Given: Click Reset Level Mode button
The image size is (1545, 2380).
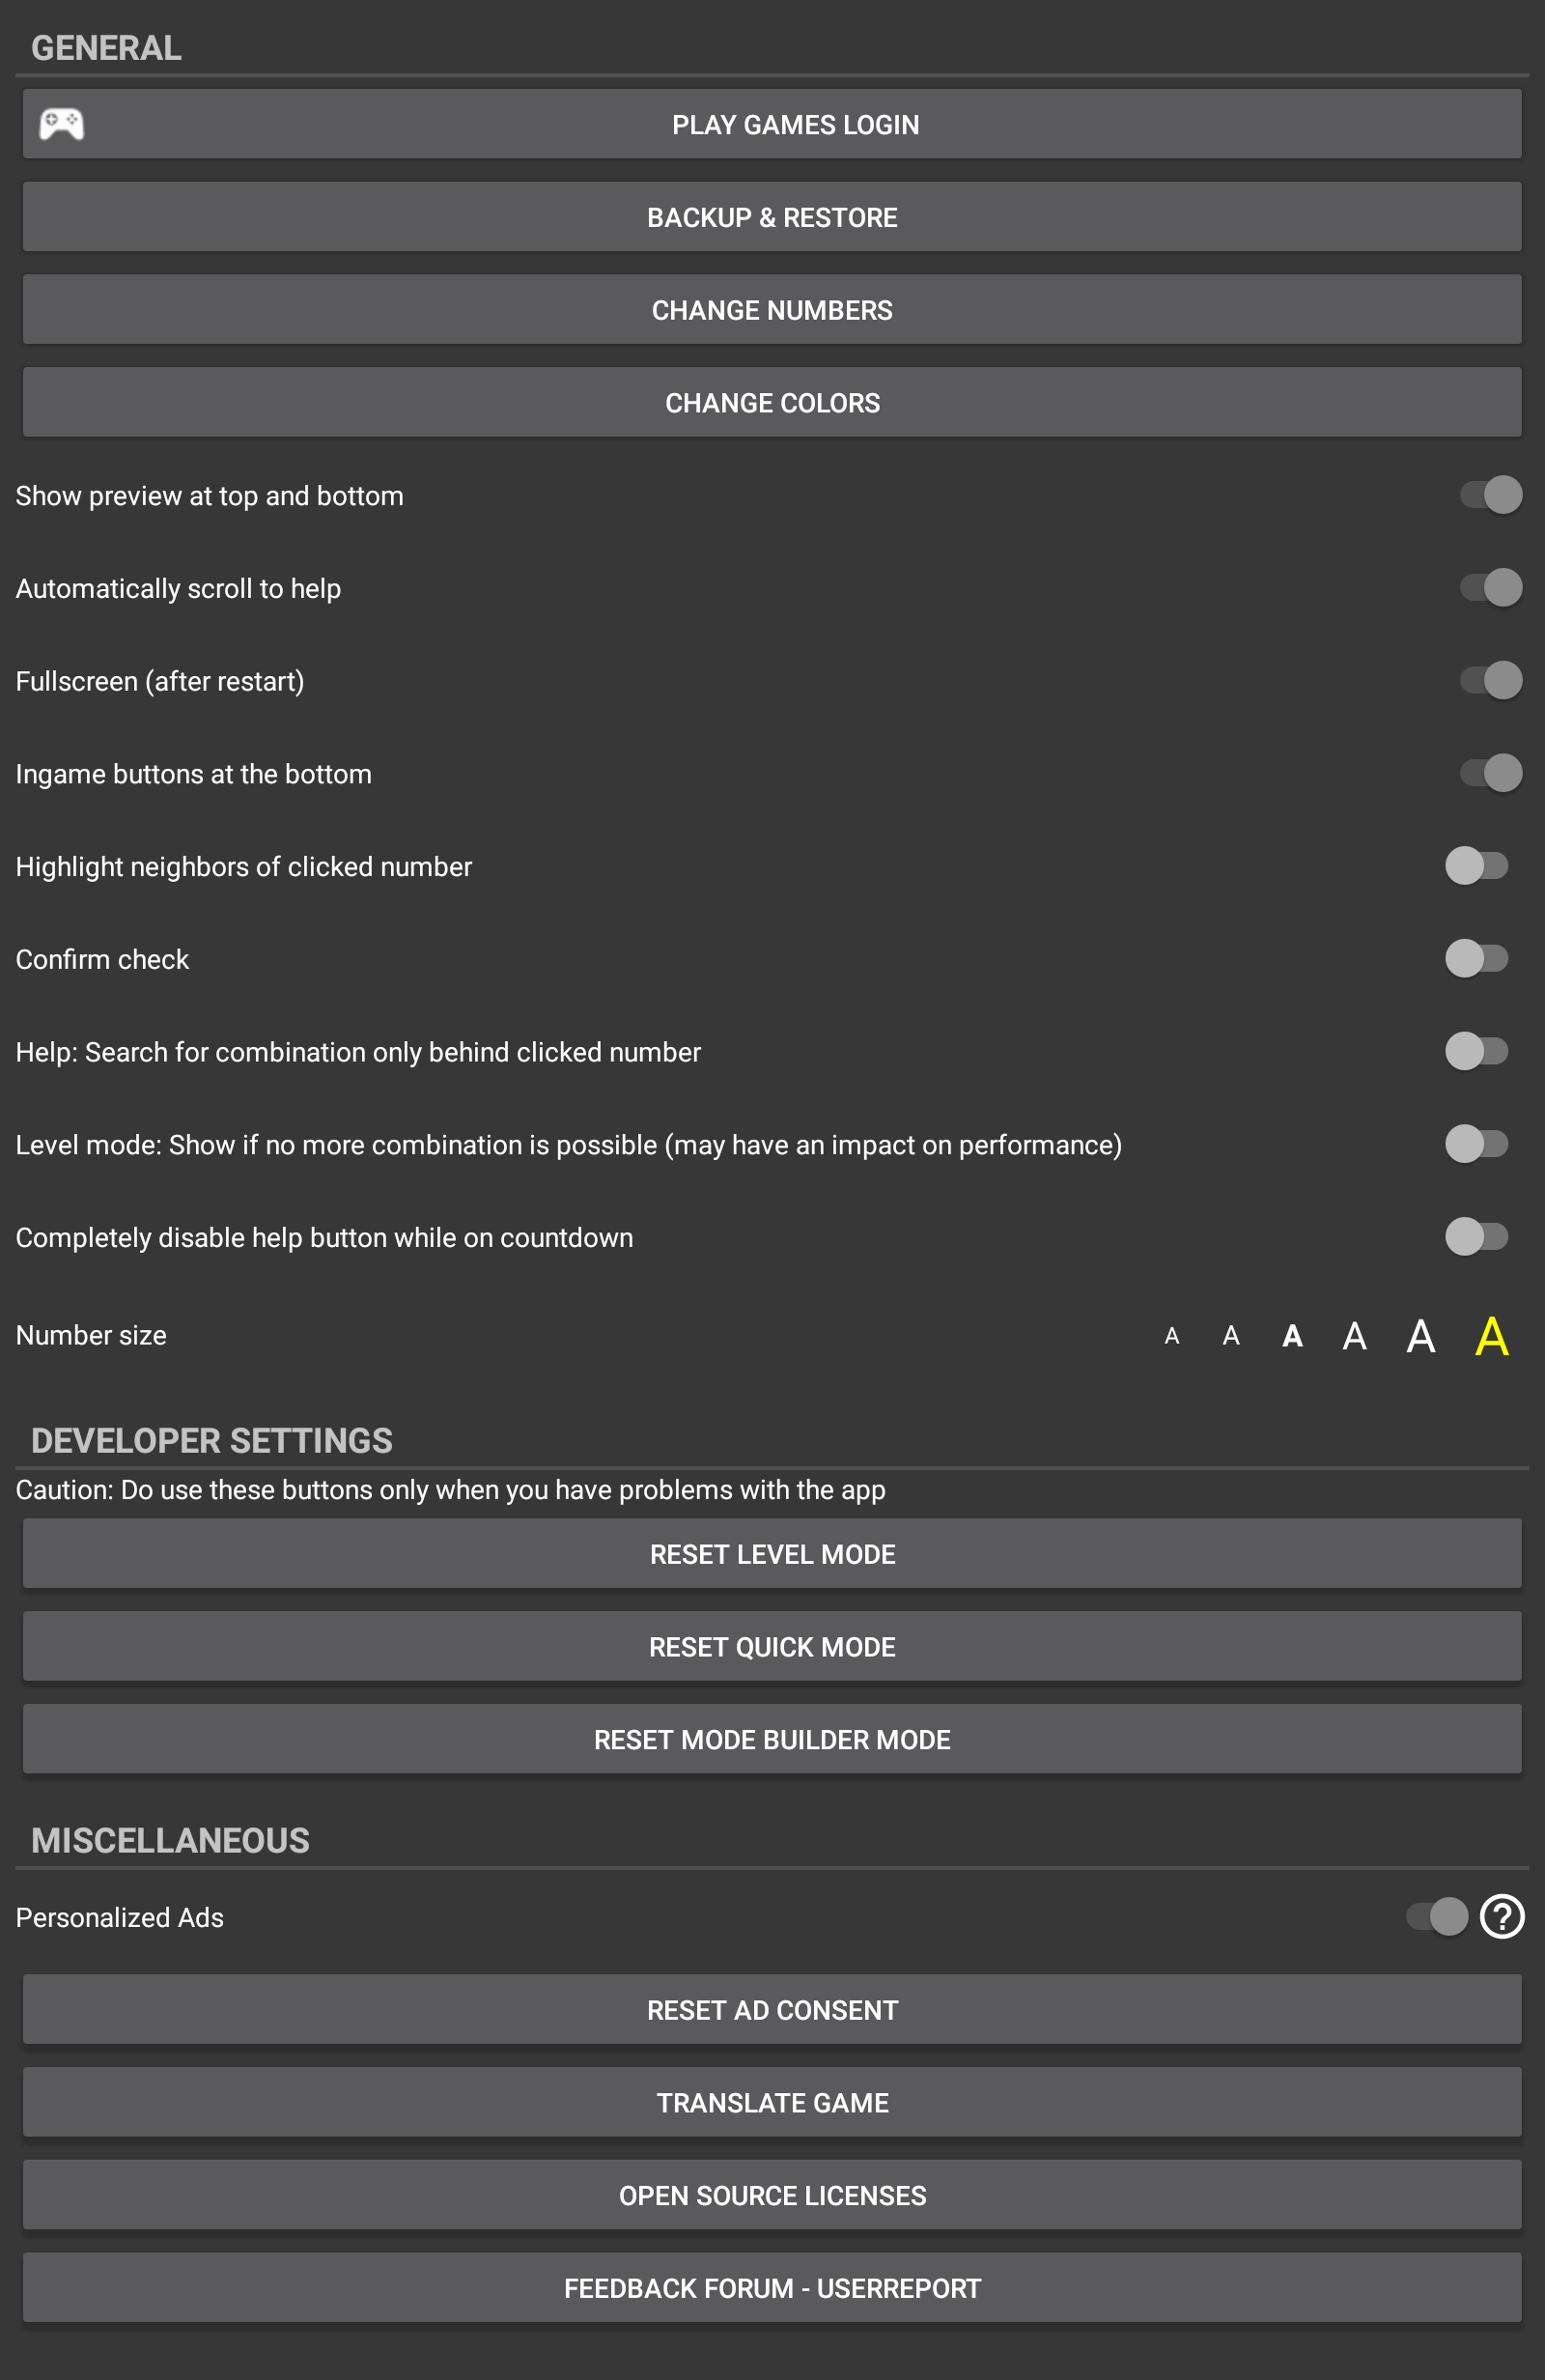Looking at the screenshot, I should pyautogui.click(x=772, y=1554).
